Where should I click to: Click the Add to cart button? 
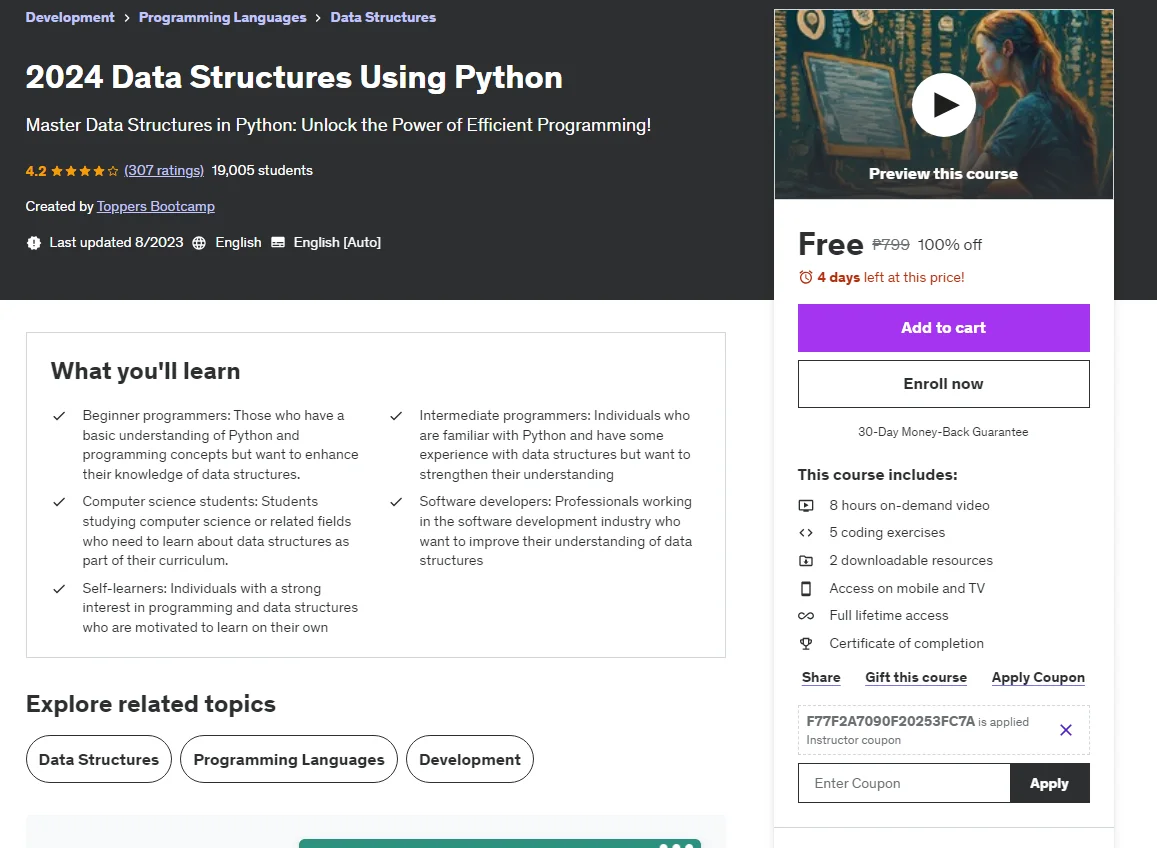coord(943,328)
